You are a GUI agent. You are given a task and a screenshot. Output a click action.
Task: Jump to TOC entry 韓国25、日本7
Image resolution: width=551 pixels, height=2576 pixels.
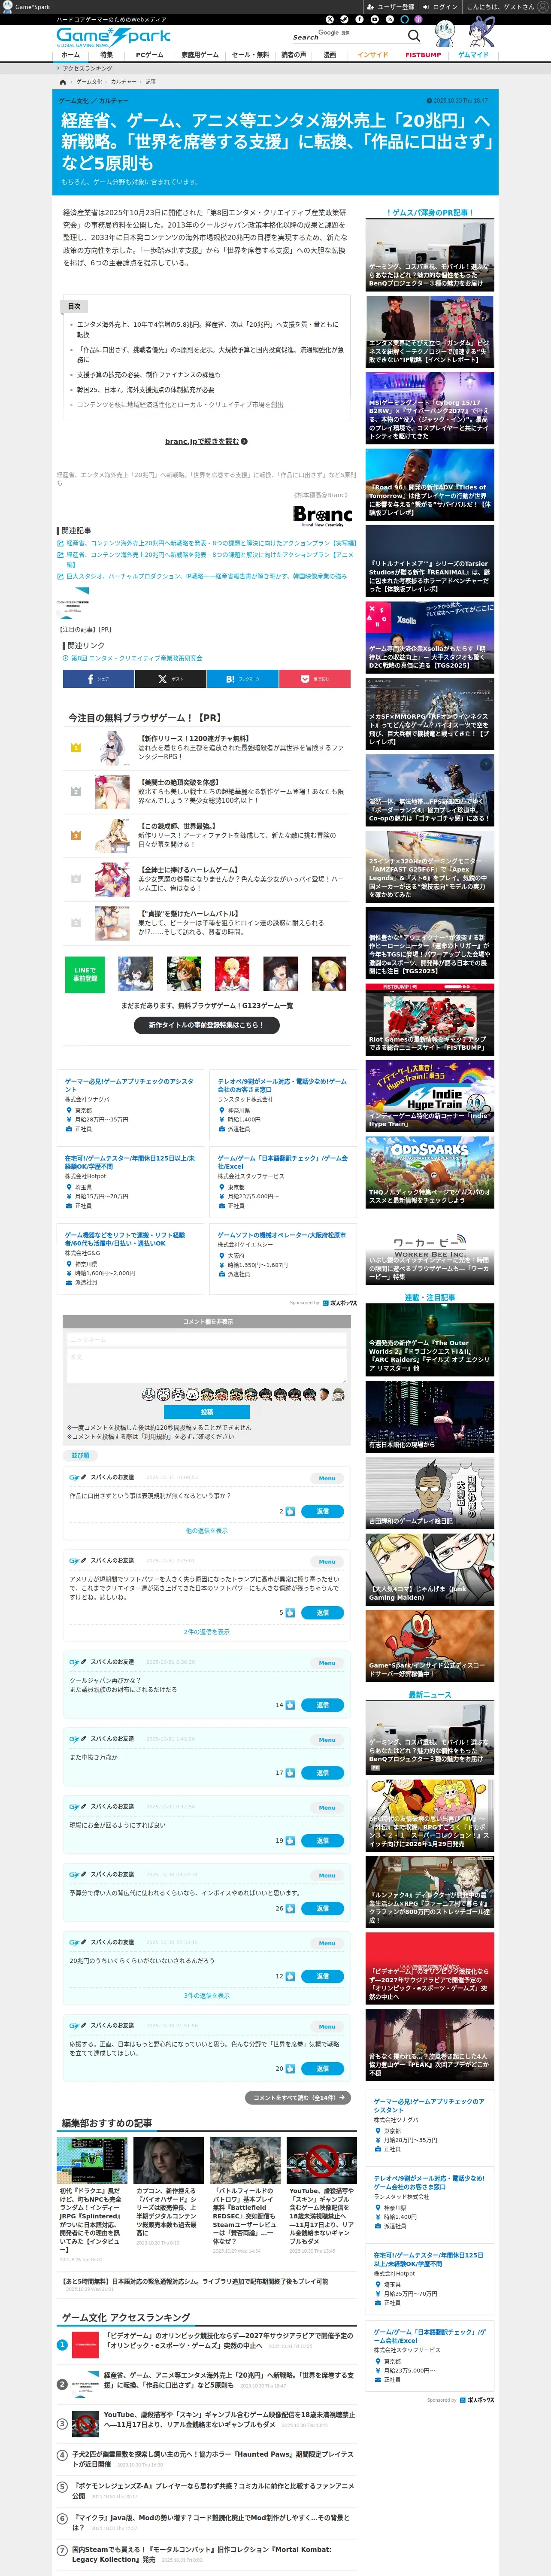pyautogui.click(x=146, y=390)
